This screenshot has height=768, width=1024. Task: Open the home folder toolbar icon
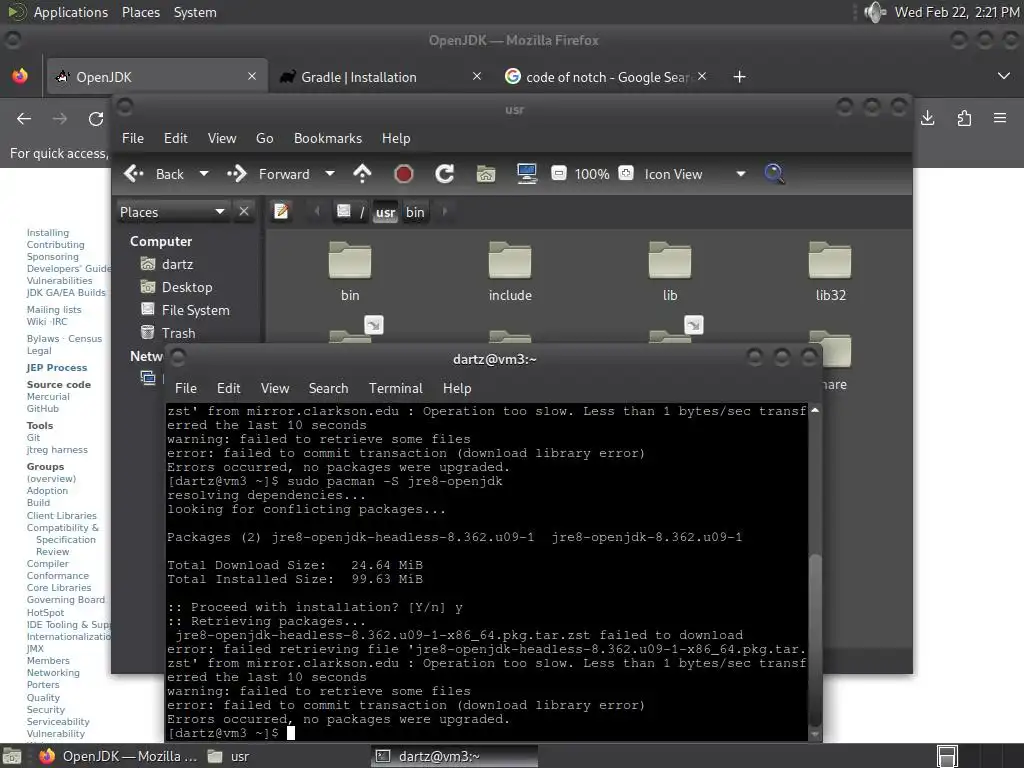(x=486, y=174)
